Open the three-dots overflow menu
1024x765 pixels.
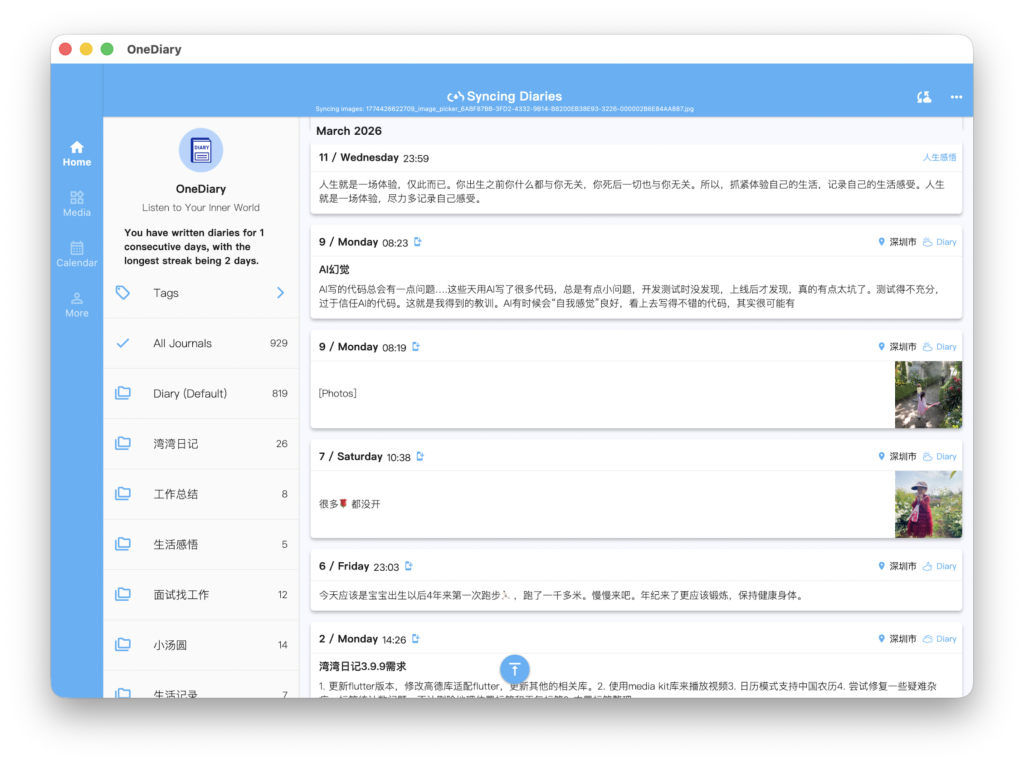click(956, 97)
